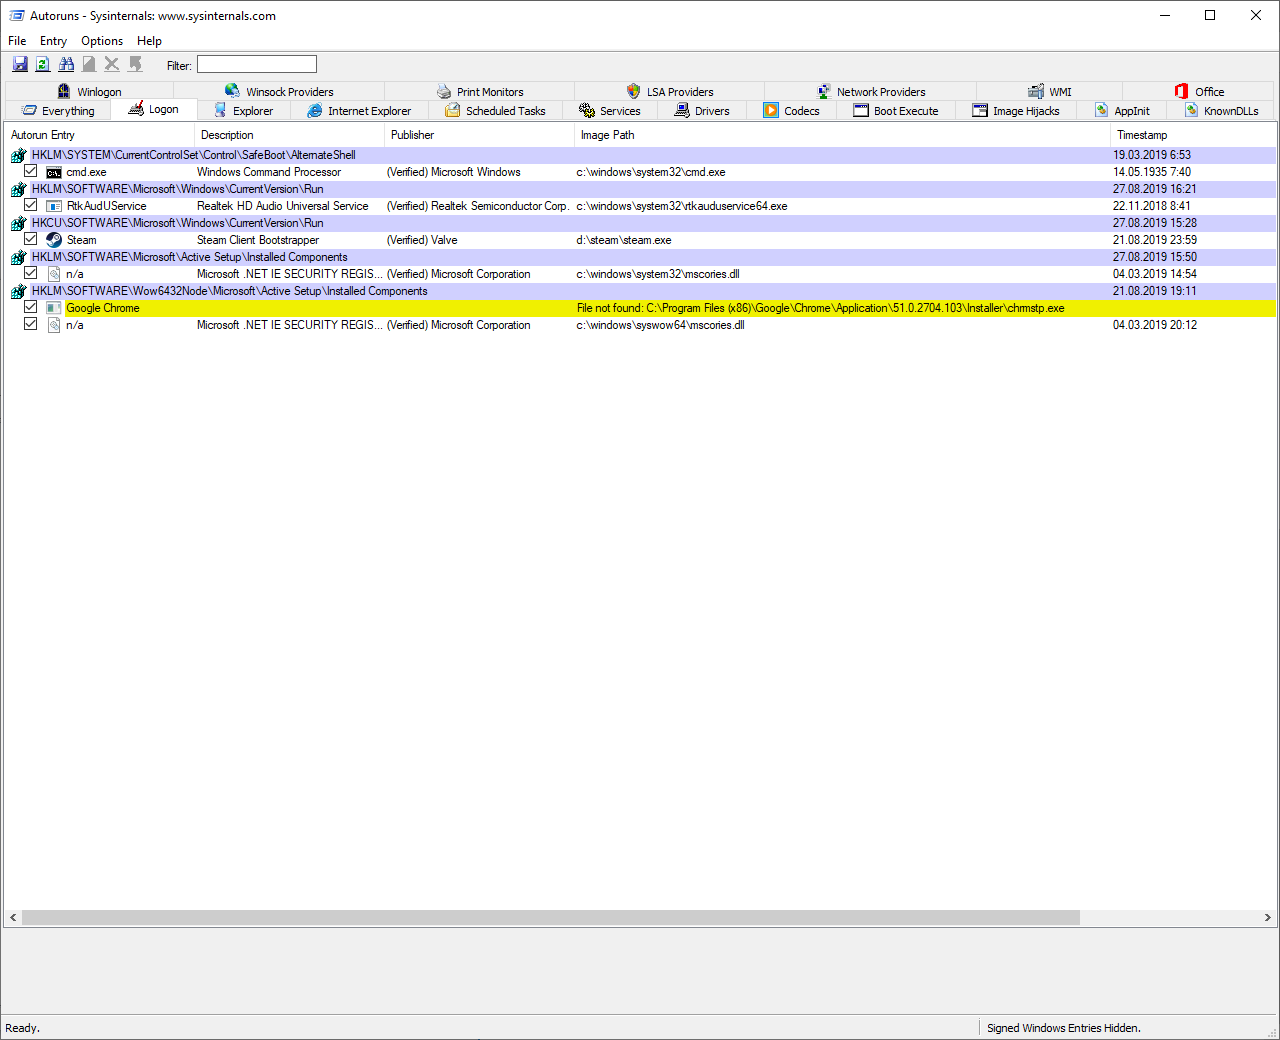This screenshot has height=1040, width=1280.
Task: Click the Save toolbar icon
Action: point(20,64)
